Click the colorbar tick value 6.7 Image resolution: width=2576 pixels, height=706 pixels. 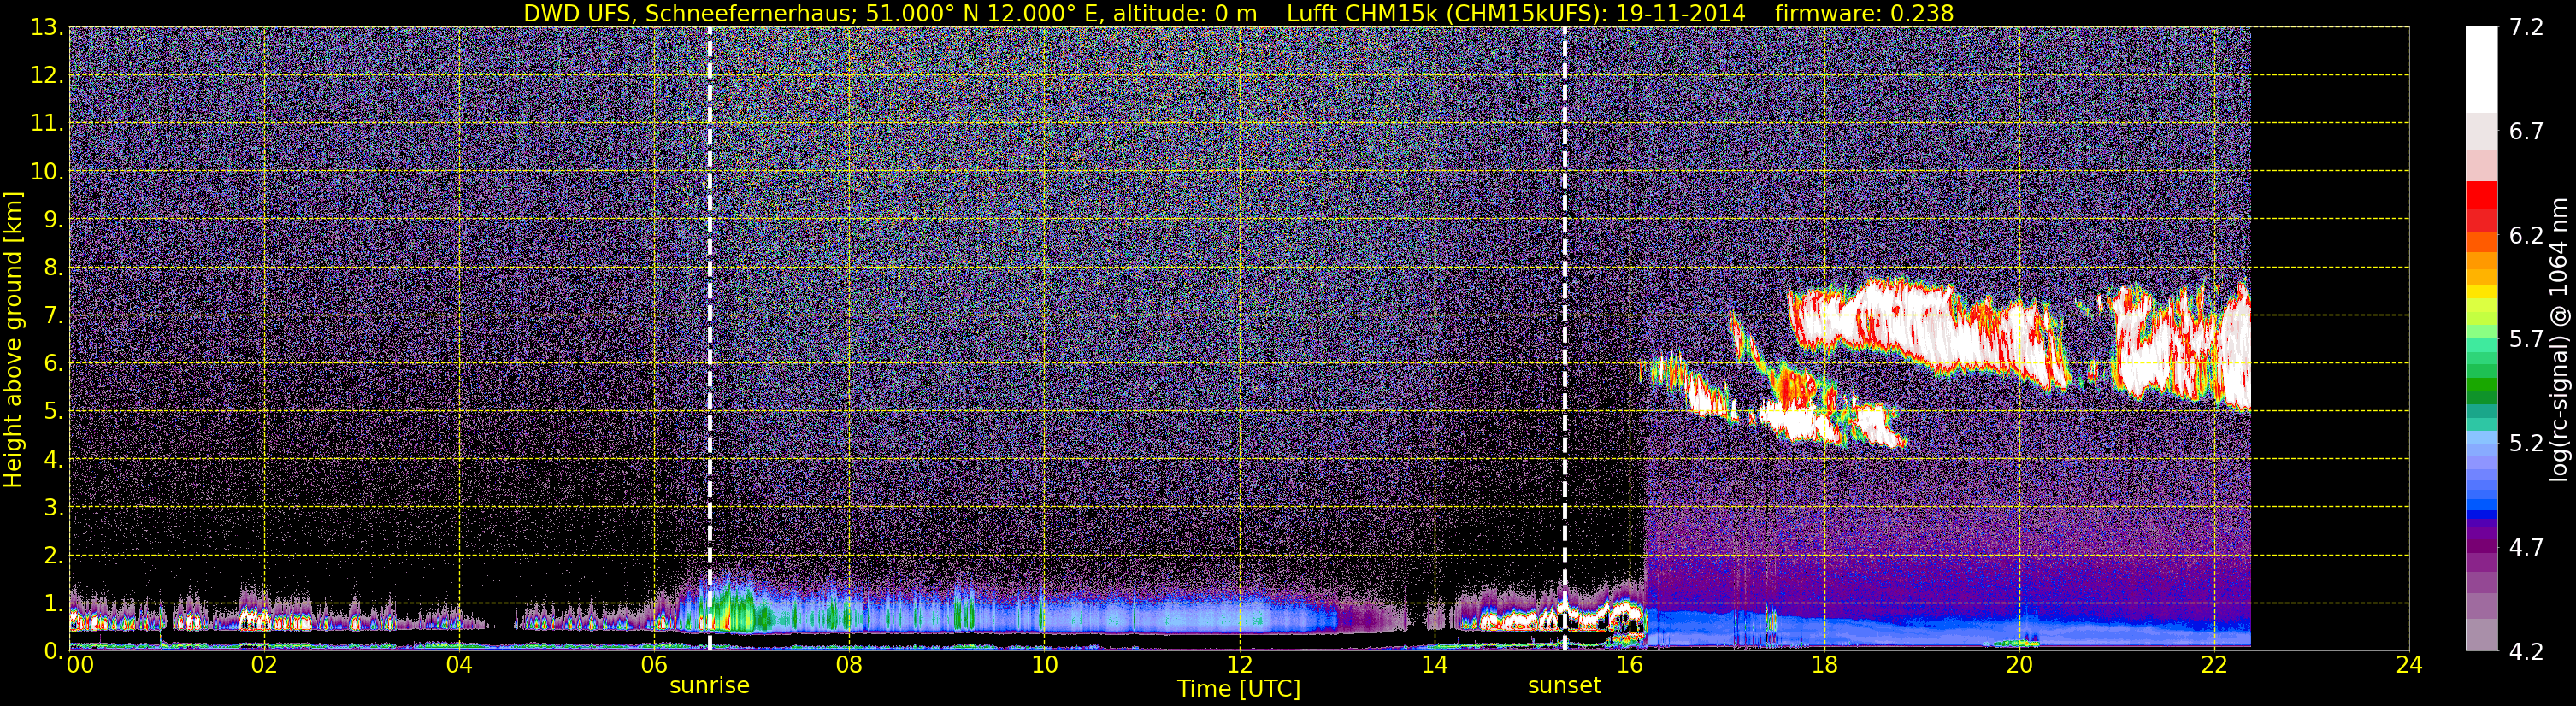coord(2526,132)
